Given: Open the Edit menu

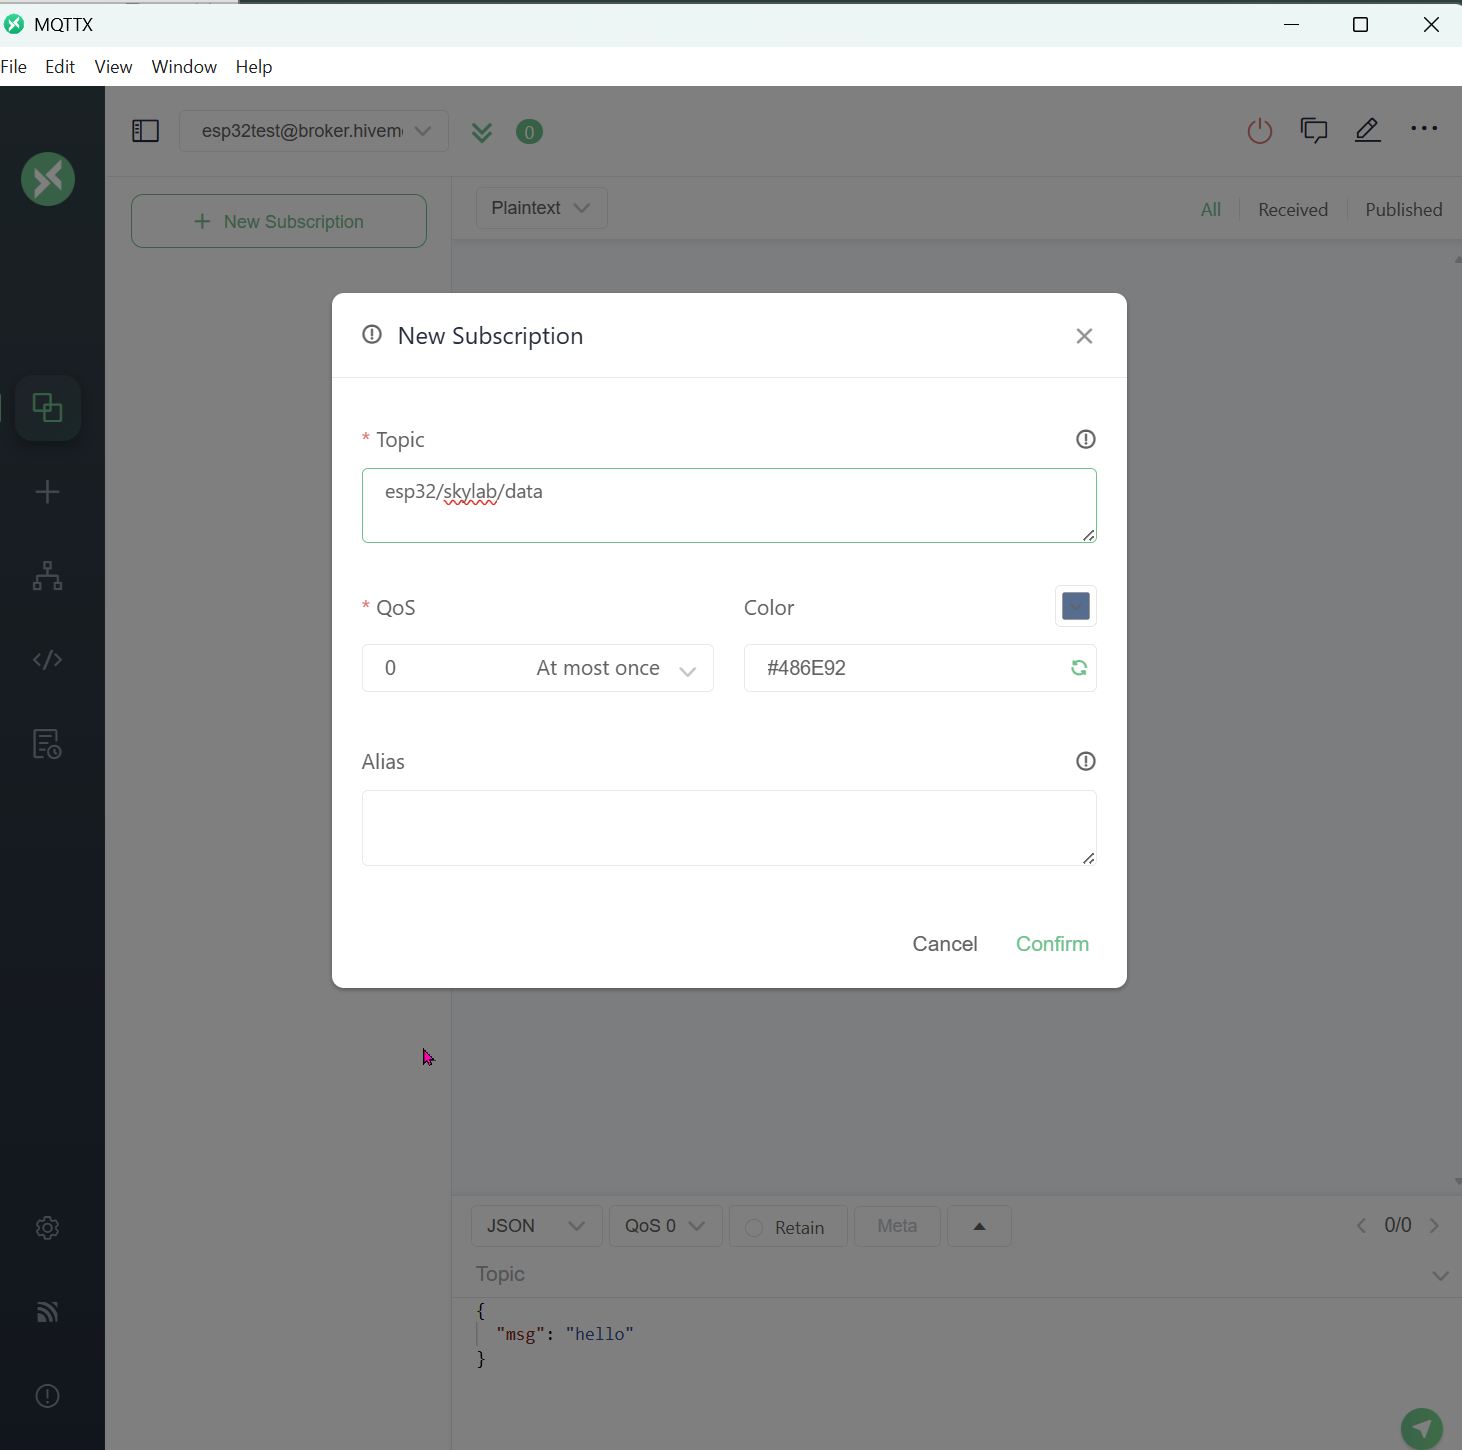Looking at the screenshot, I should tap(60, 67).
